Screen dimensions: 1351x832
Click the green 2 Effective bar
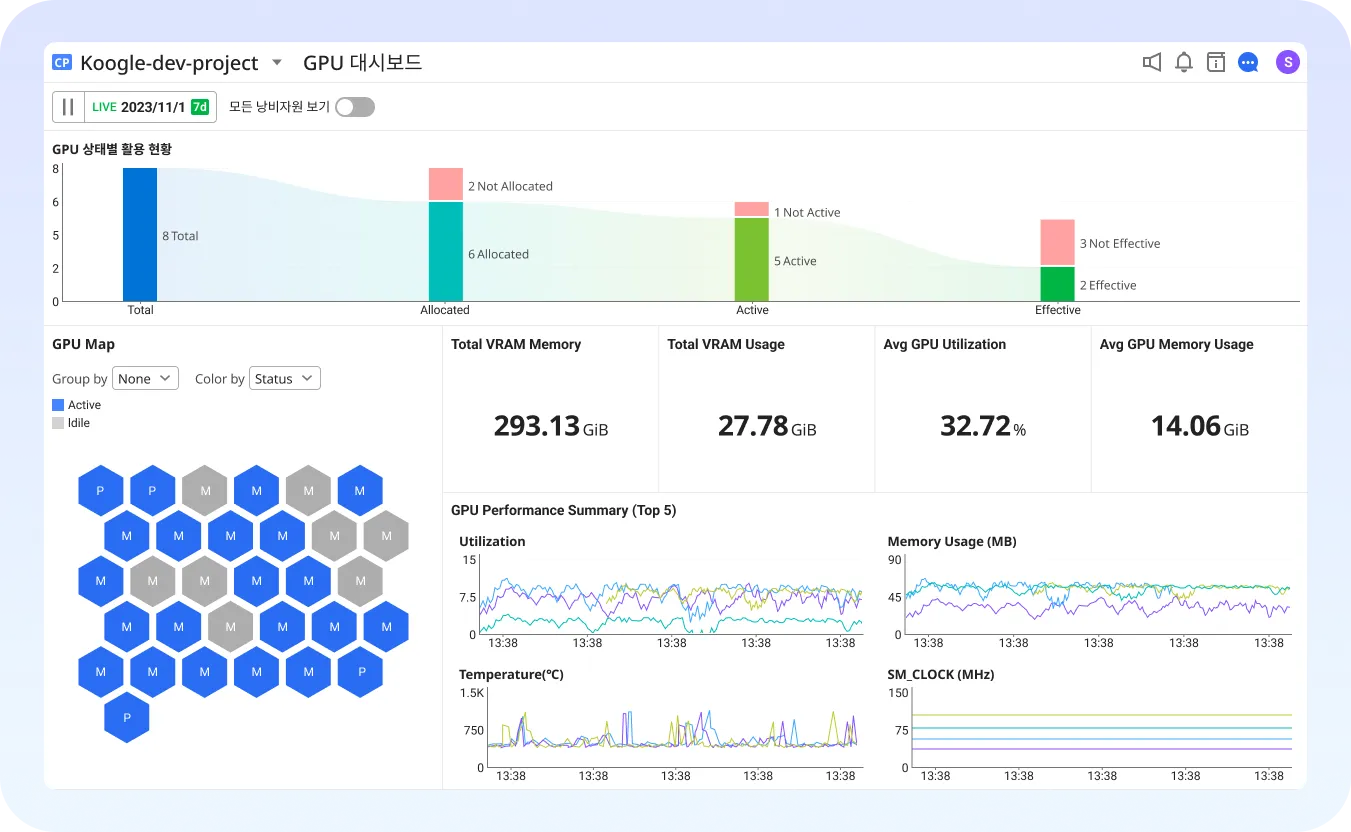coord(1057,284)
